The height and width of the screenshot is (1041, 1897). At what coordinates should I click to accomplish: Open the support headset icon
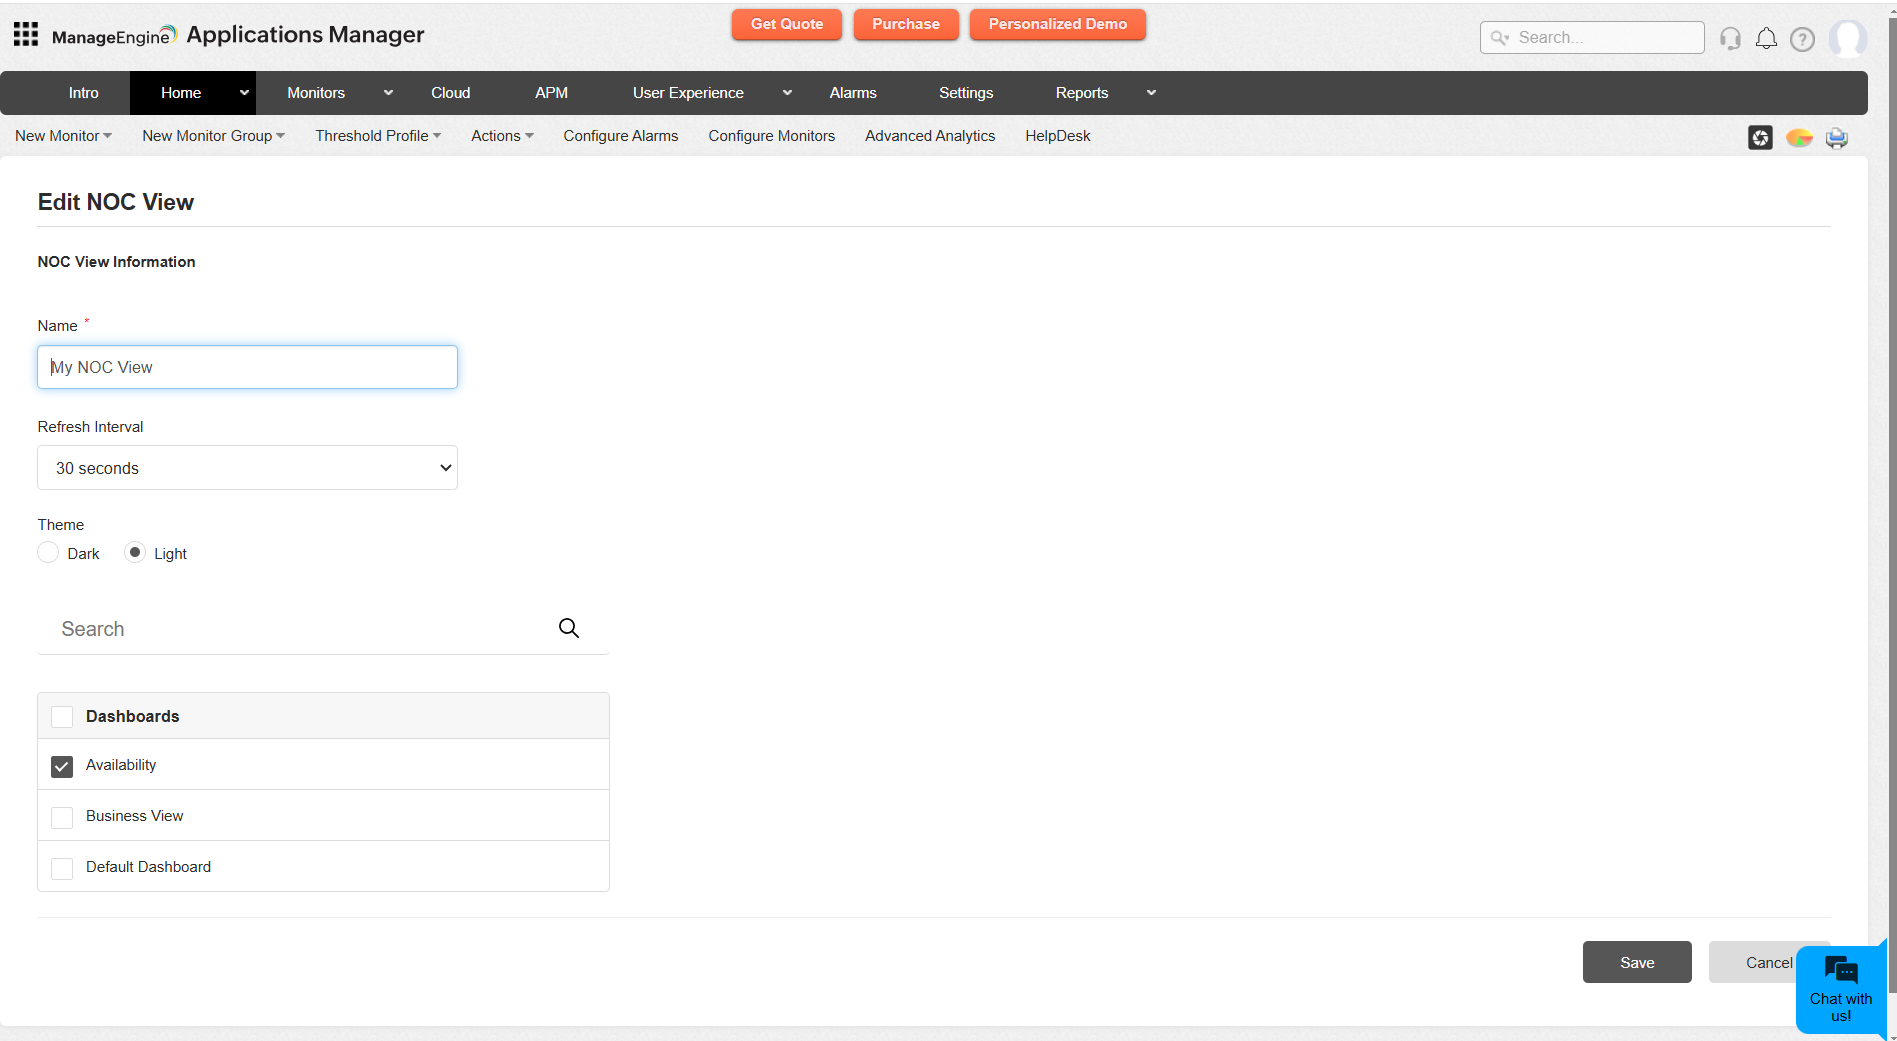1730,38
